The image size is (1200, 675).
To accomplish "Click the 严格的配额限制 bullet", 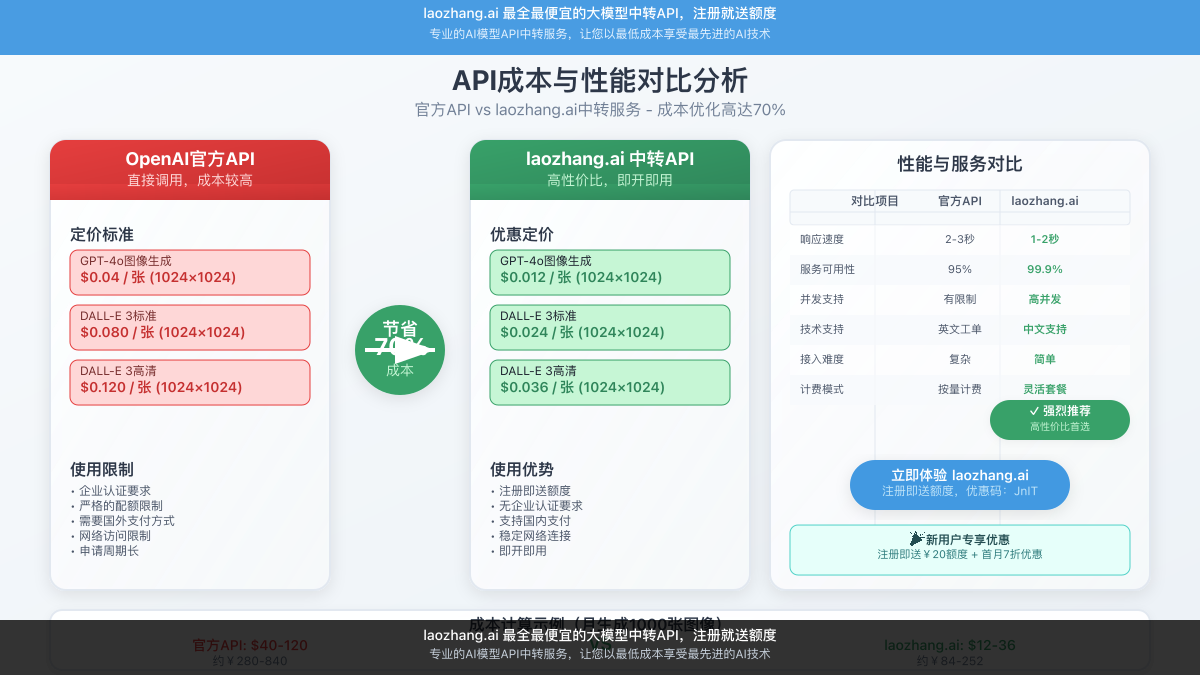I will pos(117,506).
